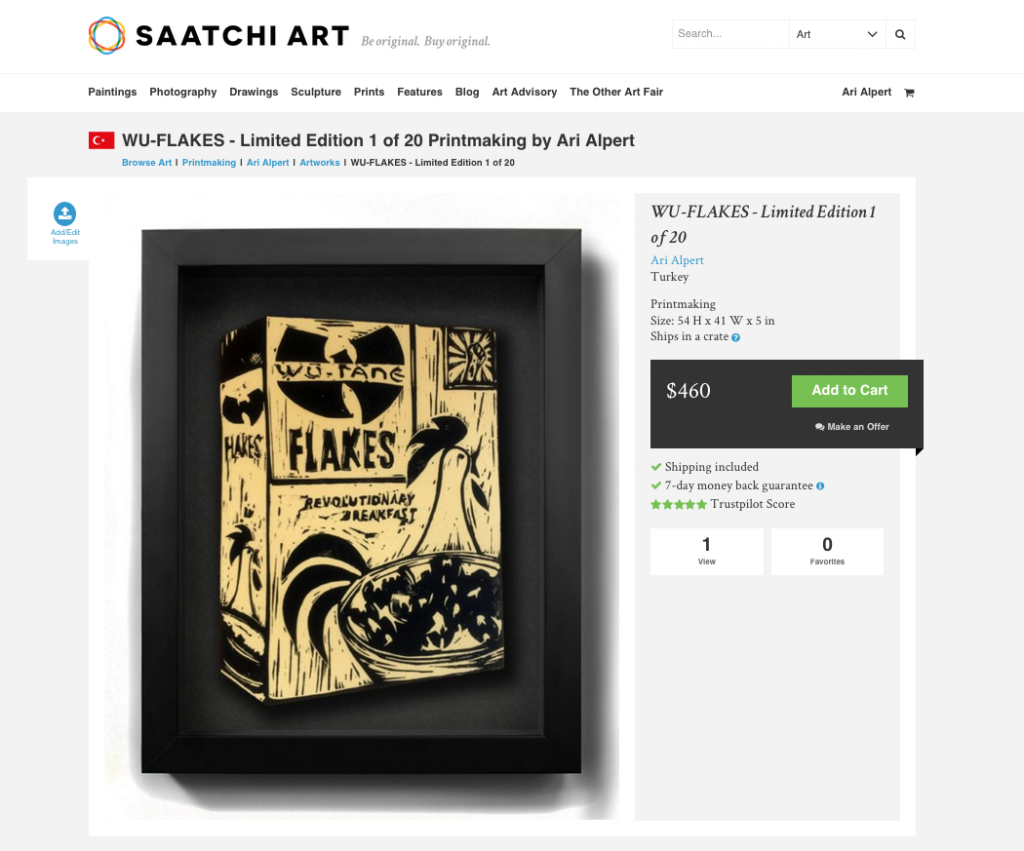Screen dimensions: 1024x851
Task: Click the Trustpilot green stars rating
Action: pos(679,504)
